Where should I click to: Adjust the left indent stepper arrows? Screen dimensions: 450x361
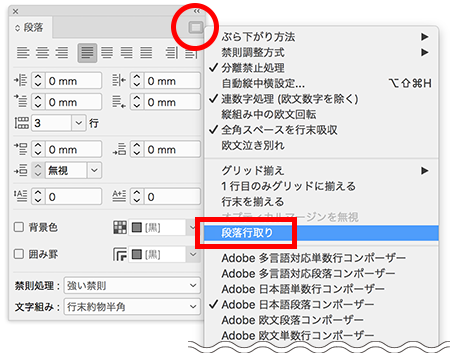click(x=38, y=81)
